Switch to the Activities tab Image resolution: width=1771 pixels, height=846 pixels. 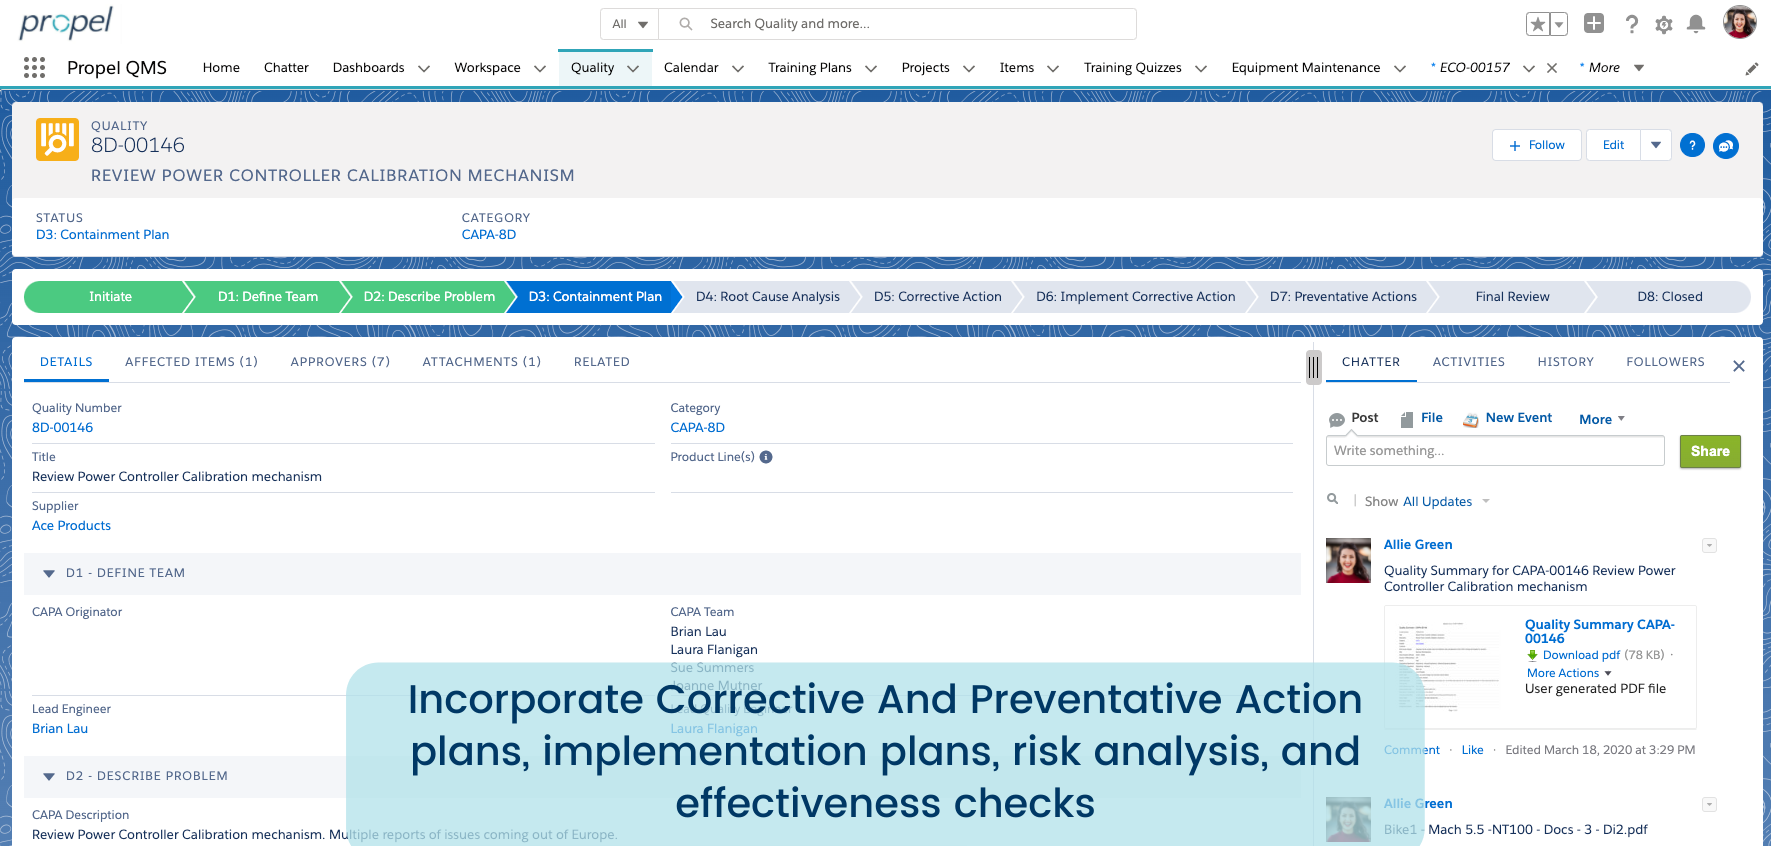click(1468, 362)
